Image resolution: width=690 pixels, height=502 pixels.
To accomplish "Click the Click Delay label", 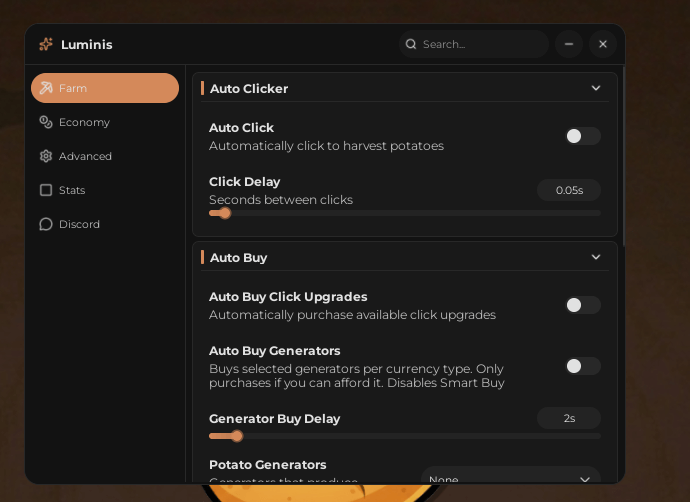I will click(244, 182).
